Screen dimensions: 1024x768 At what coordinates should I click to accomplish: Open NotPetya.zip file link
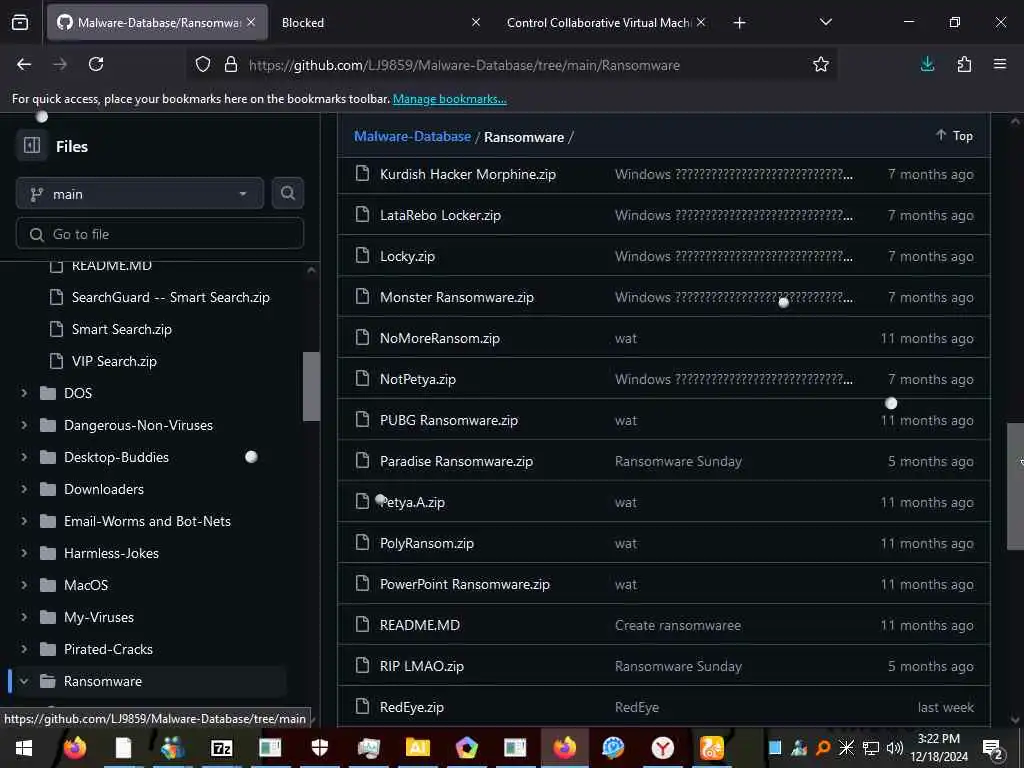417,379
